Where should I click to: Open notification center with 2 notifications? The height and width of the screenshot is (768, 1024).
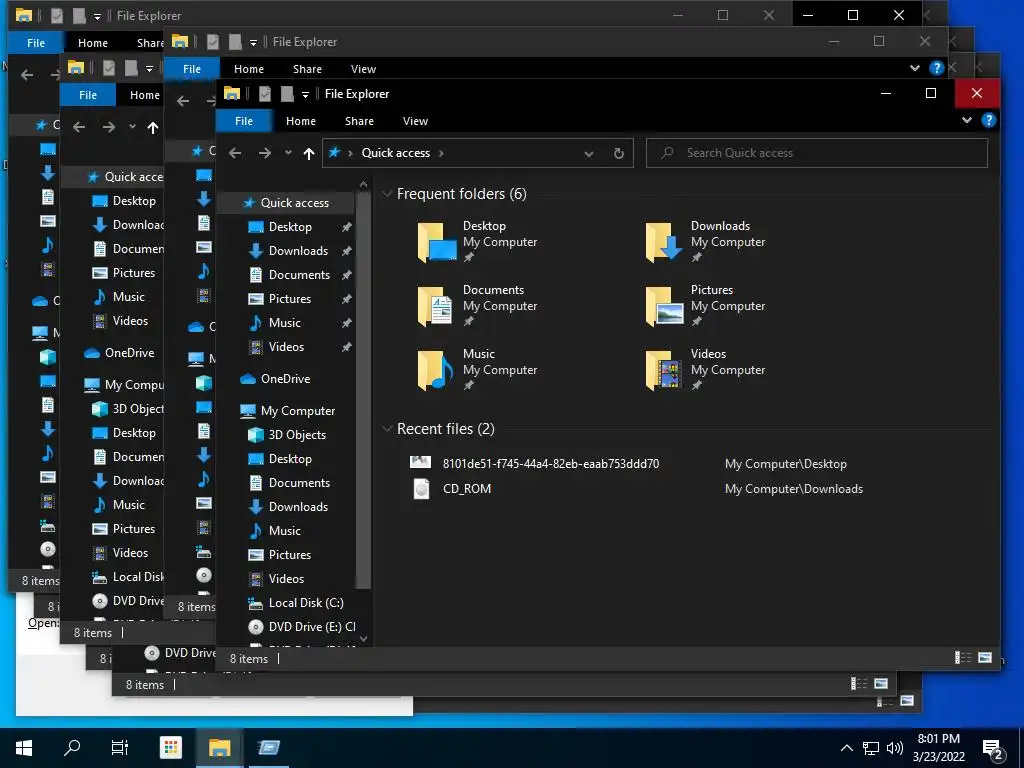[993, 749]
